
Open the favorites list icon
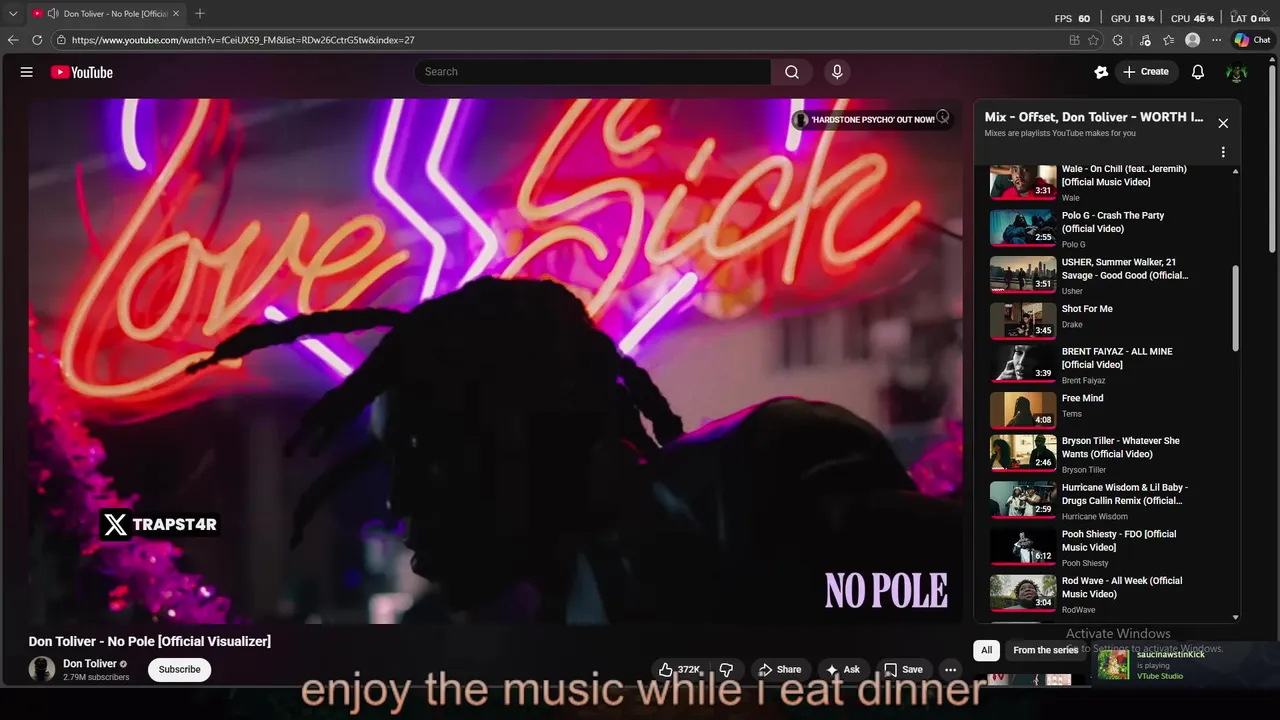coord(1168,40)
